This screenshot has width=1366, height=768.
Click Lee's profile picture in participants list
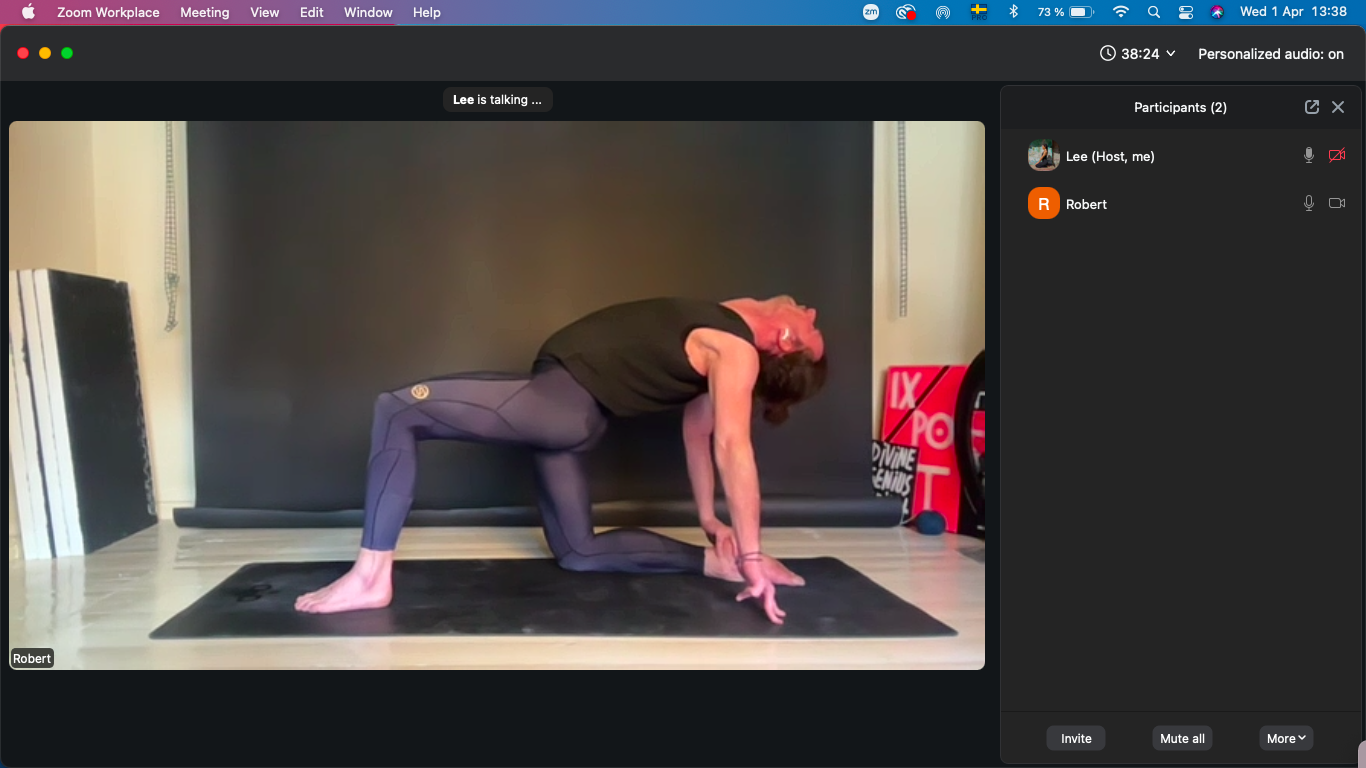(1044, 156)
